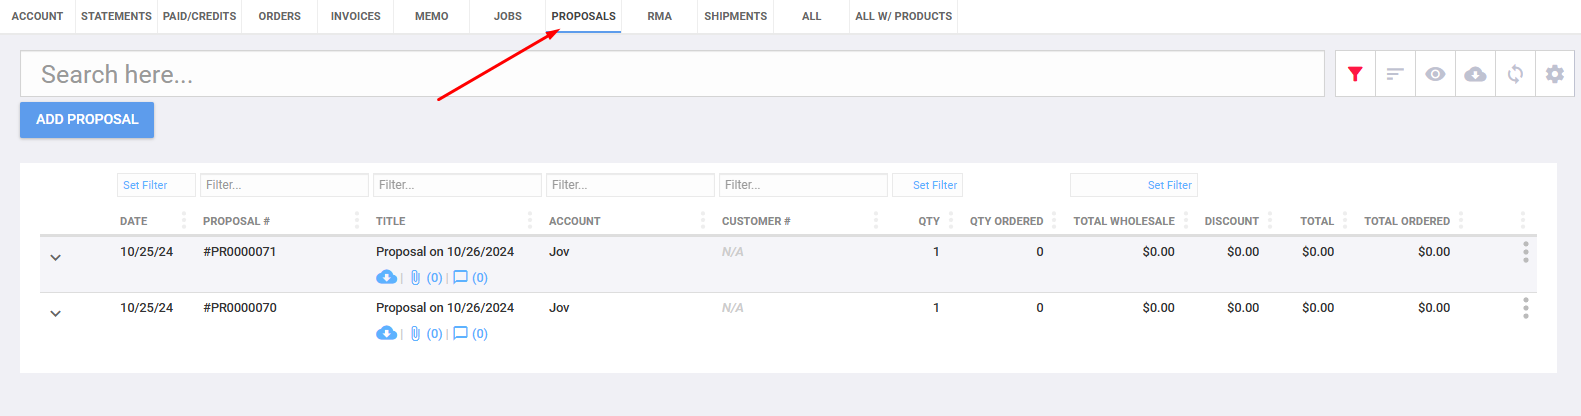1581x416 pixels.
Task: Open Proposal # column handle
Action: click(x=357, y=220)
